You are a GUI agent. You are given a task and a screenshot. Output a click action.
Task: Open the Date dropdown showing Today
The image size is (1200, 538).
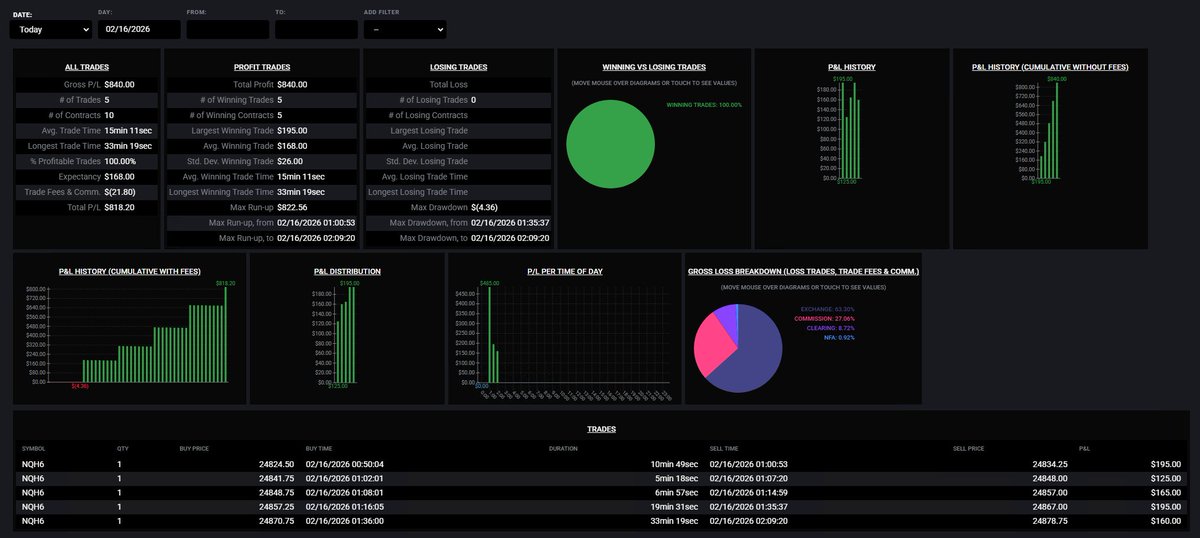pos(50,30)
